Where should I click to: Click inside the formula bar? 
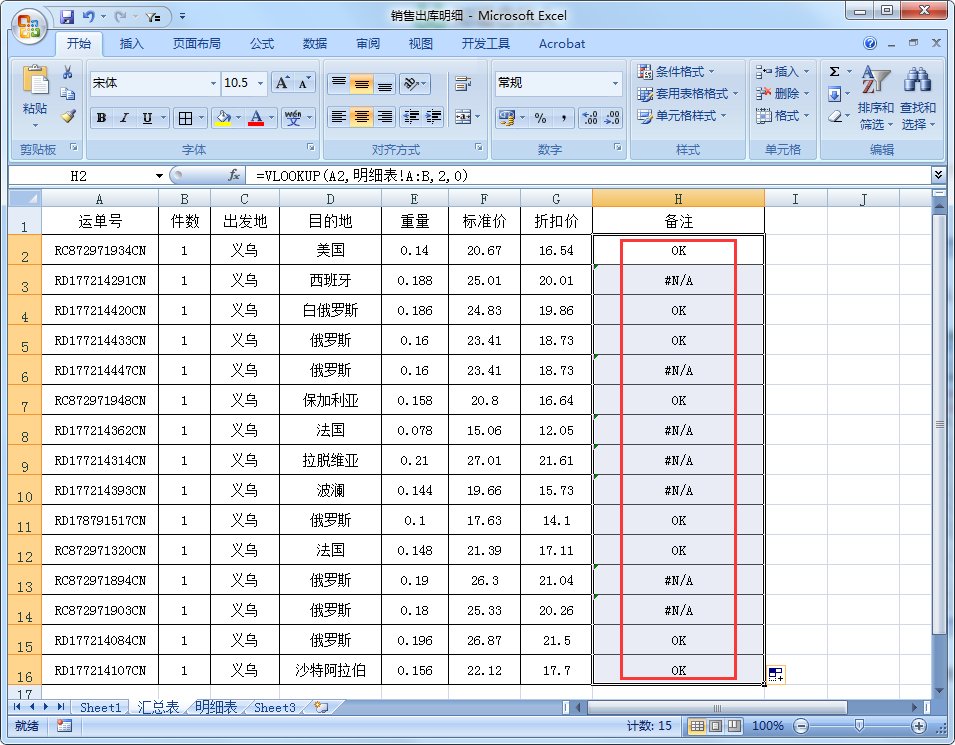pyautogui.click(x=500, y=175)
